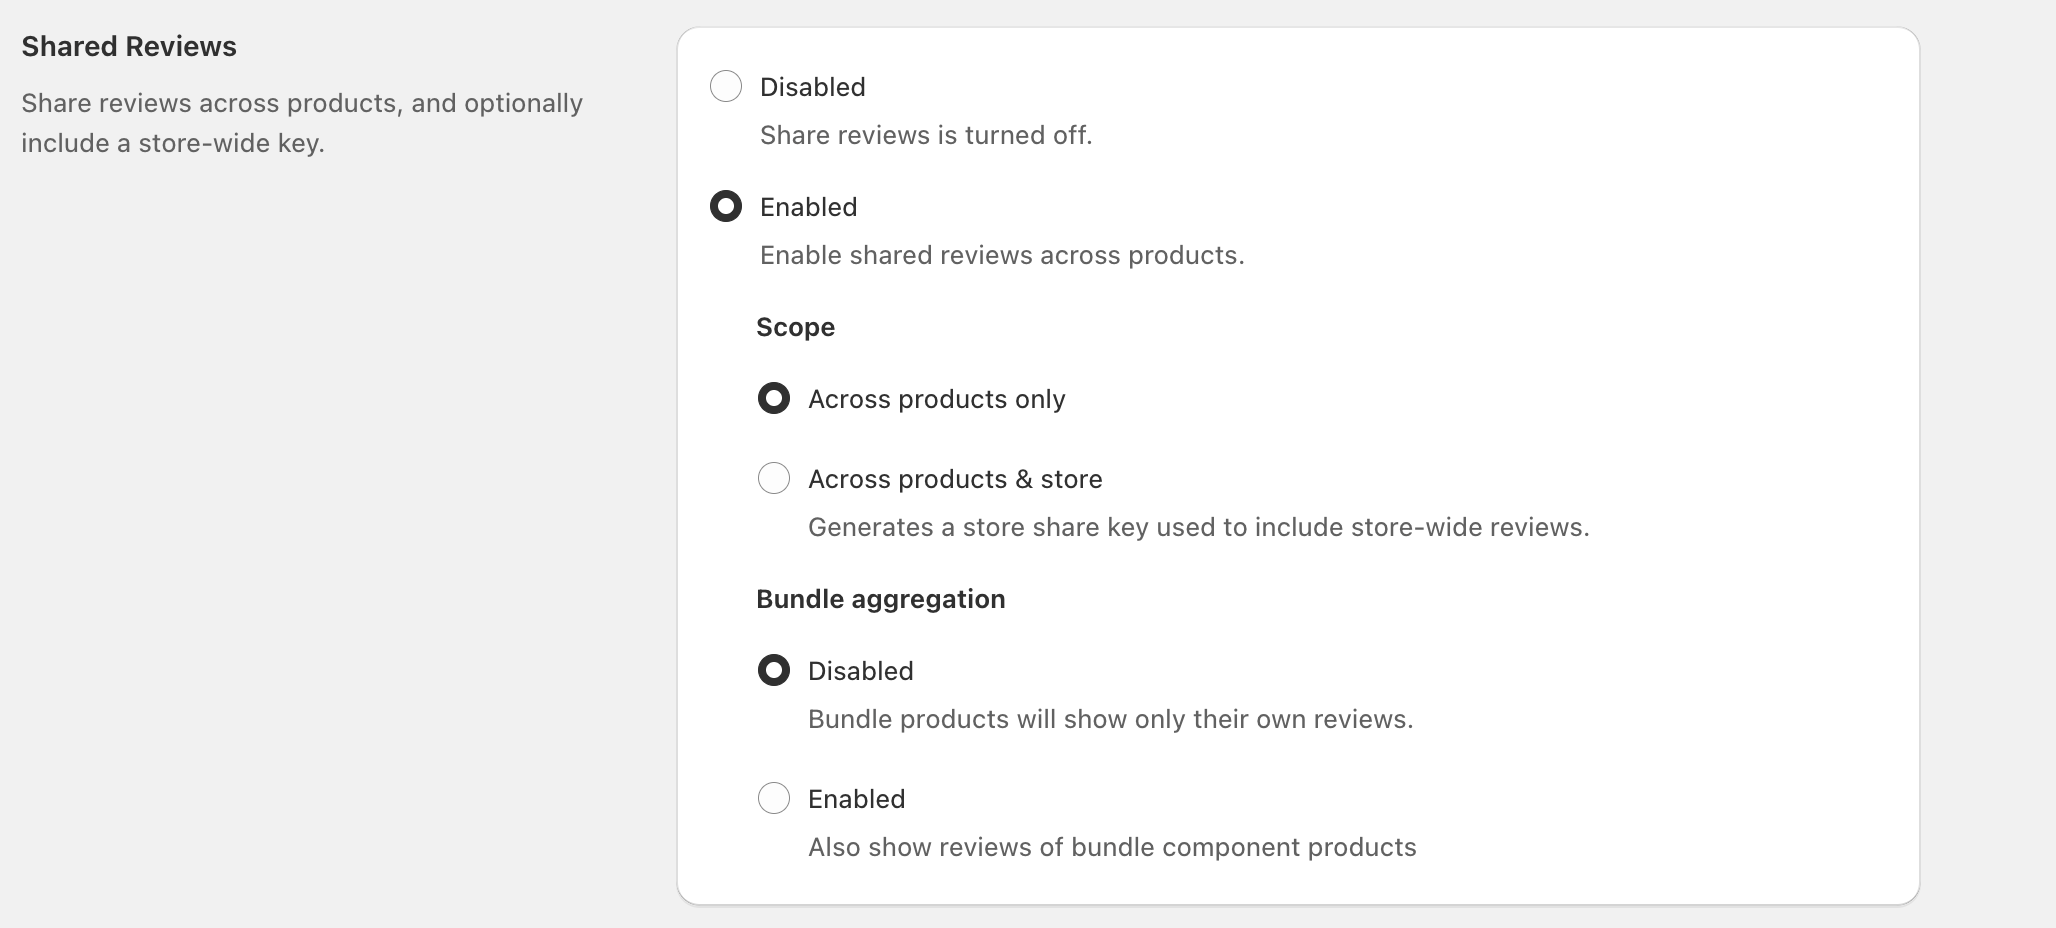Click 'Share reviews is turned off.' text

point(926,135)
